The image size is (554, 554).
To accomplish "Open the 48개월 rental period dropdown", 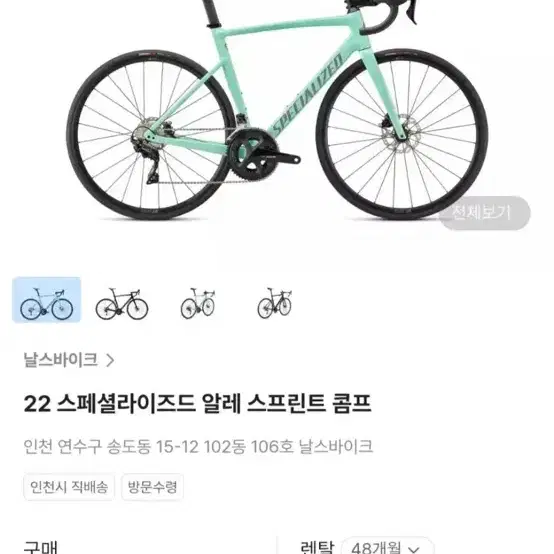I will 388,547.
